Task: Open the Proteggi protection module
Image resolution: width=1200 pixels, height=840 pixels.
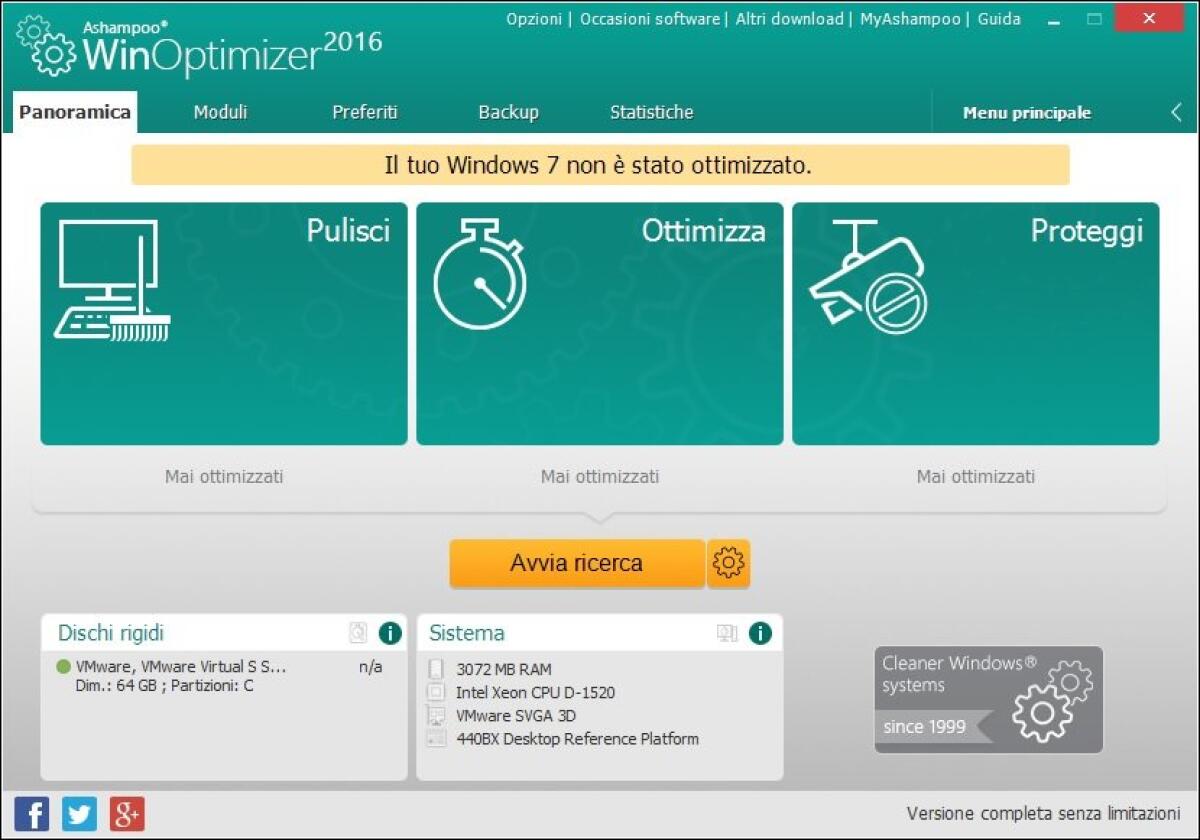Action: (975, 324)
